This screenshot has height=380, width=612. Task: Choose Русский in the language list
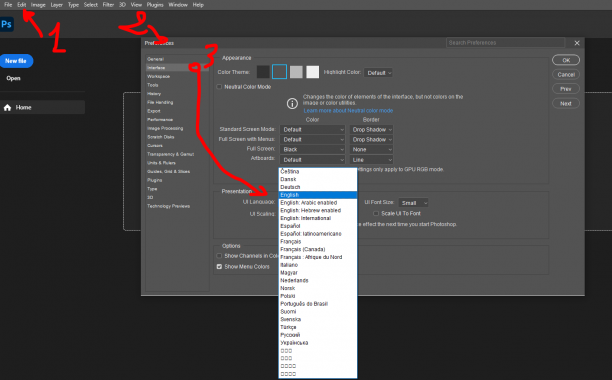coord(318,335)
